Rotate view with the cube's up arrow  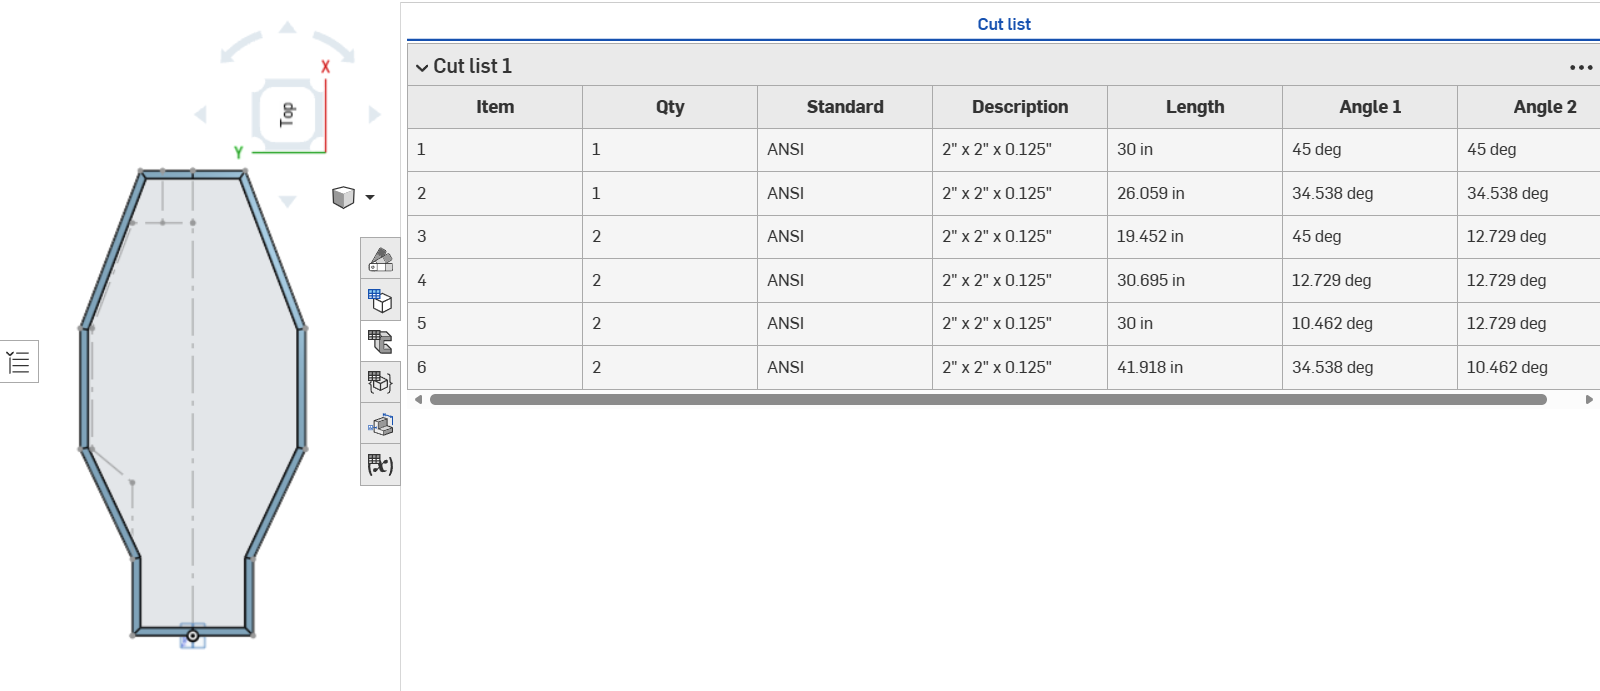click(288, 28)
